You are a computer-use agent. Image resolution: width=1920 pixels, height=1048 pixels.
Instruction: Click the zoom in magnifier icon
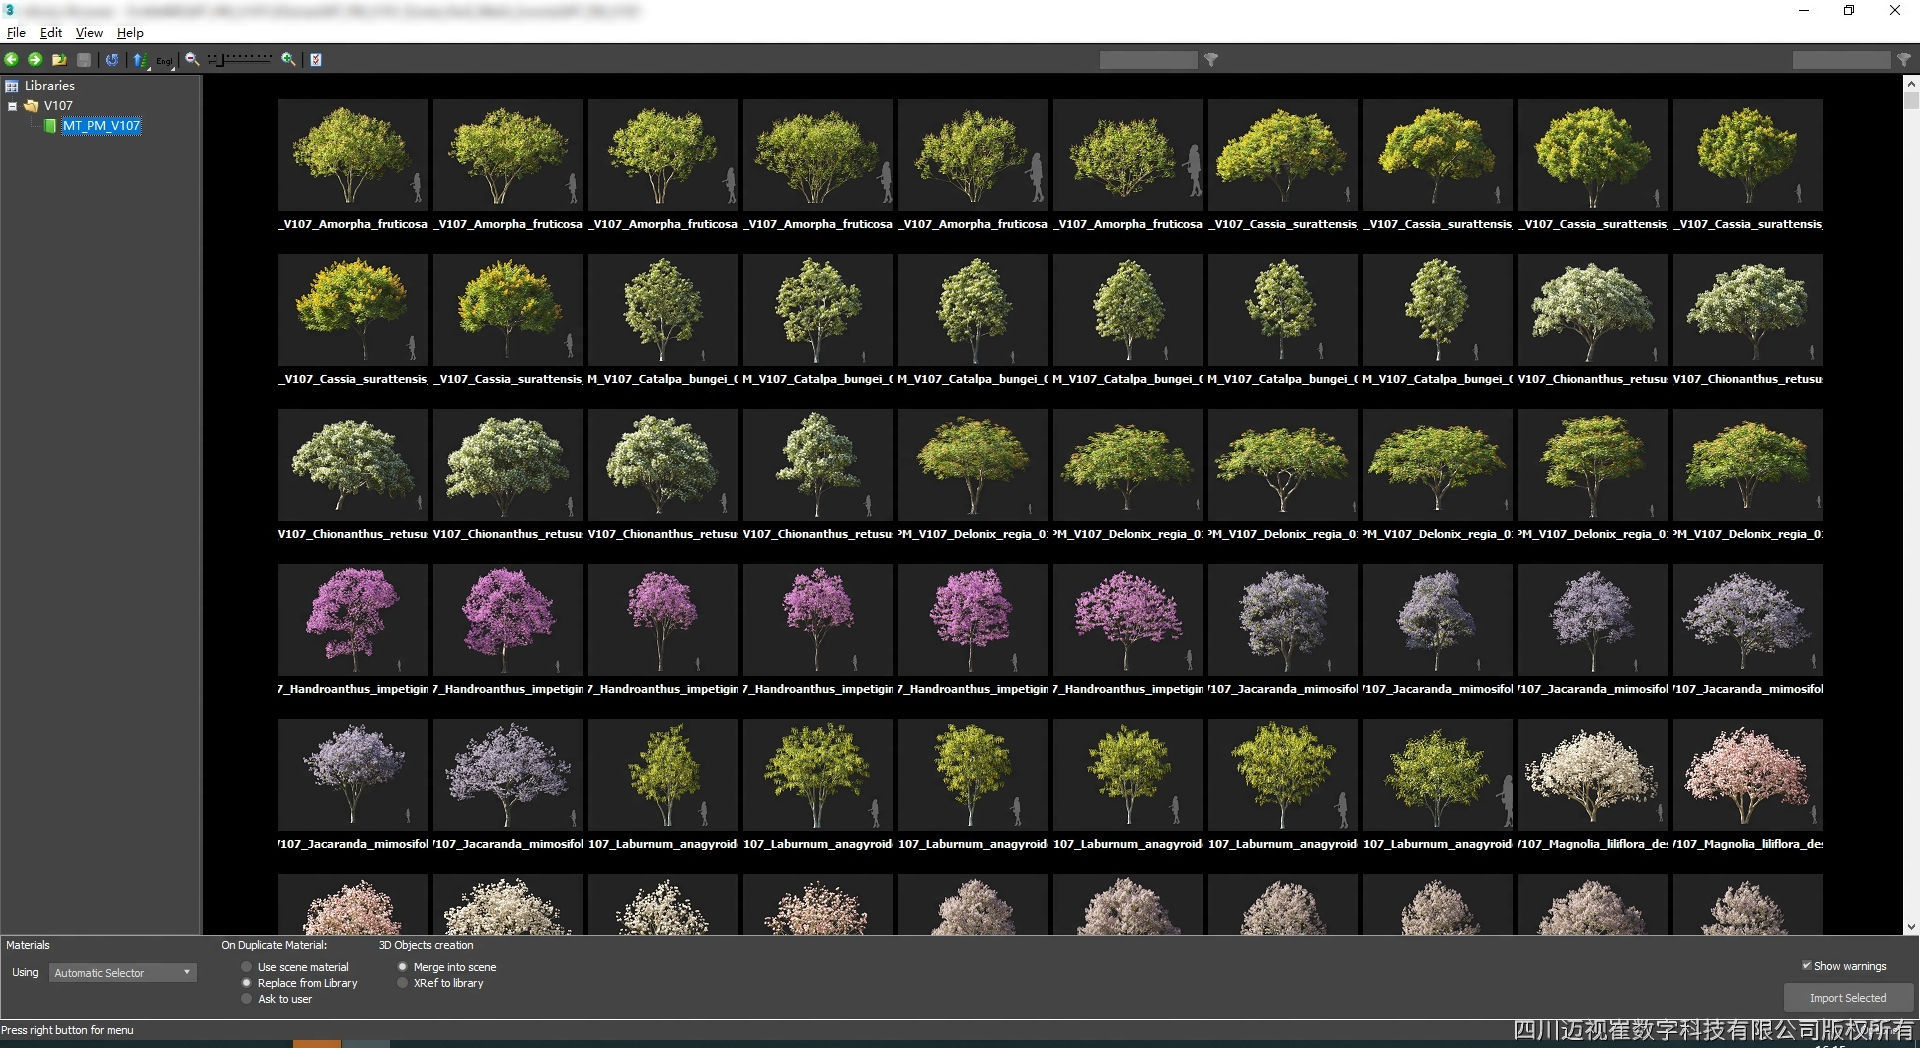[287, 60]
